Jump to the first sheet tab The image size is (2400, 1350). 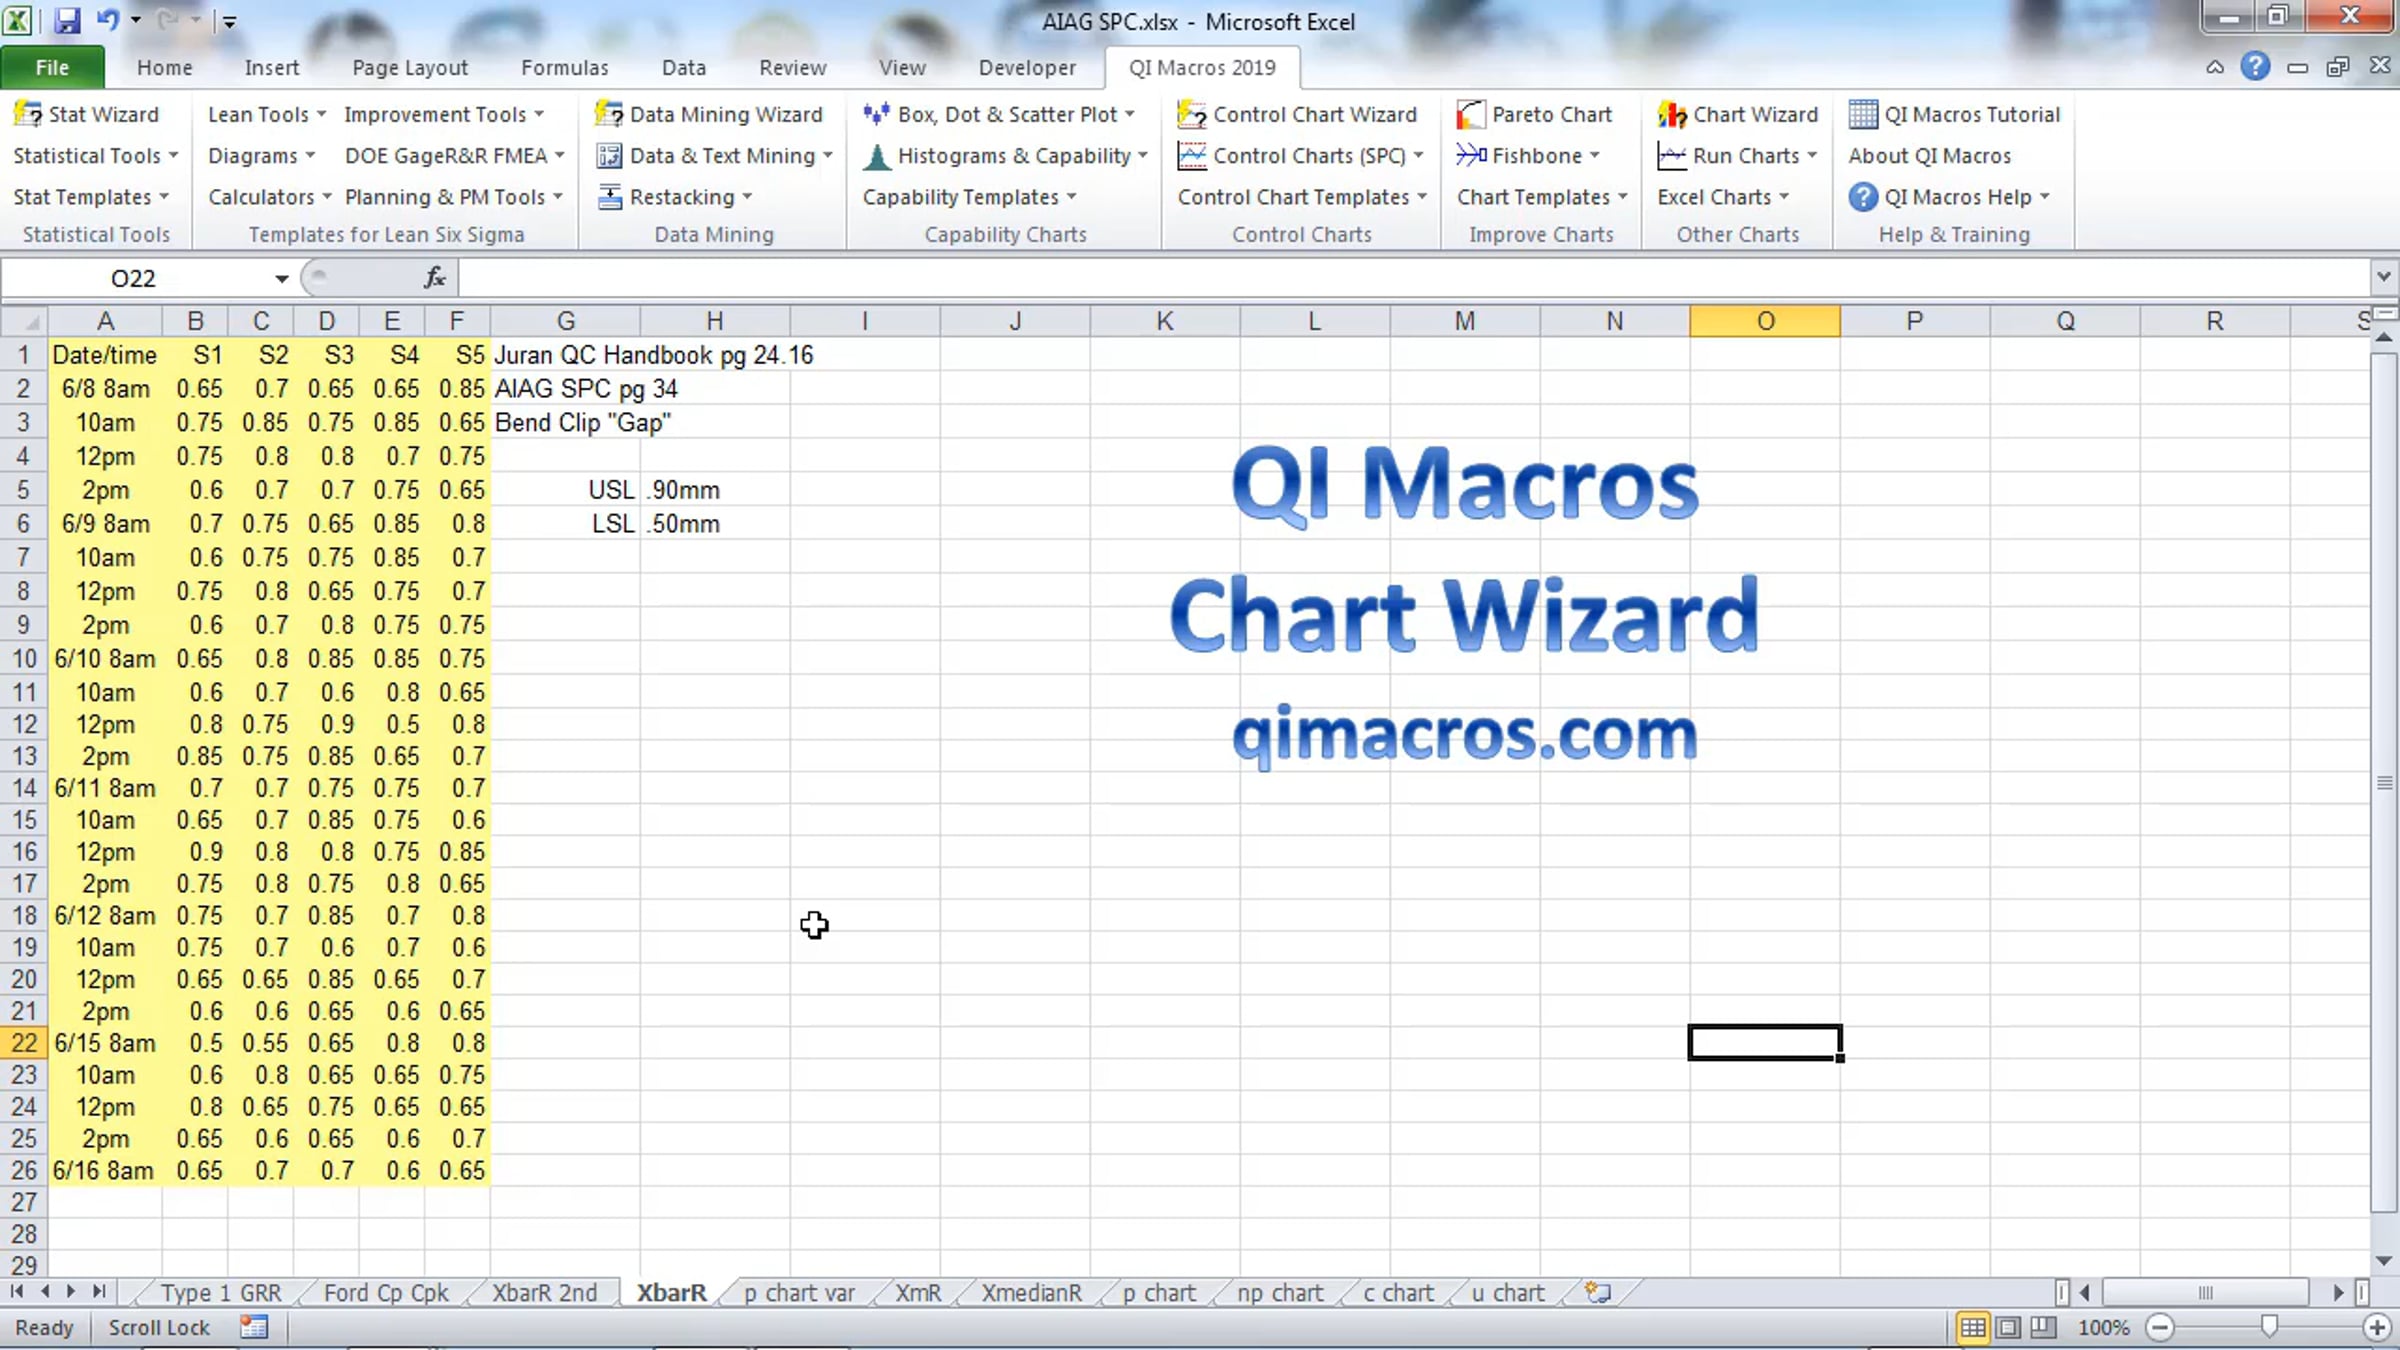pyautogui.click(x=17, y=1292)
